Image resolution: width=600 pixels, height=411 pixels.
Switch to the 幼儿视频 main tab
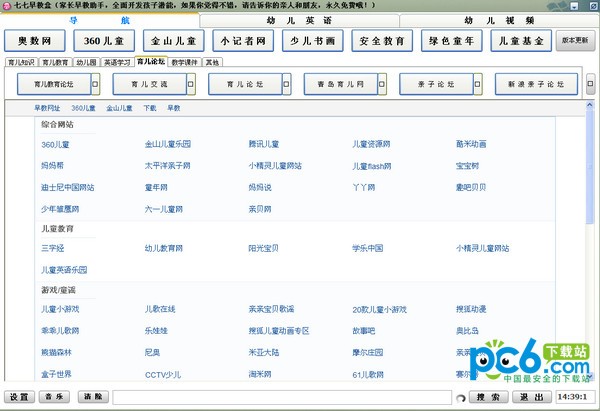(499, 21)
